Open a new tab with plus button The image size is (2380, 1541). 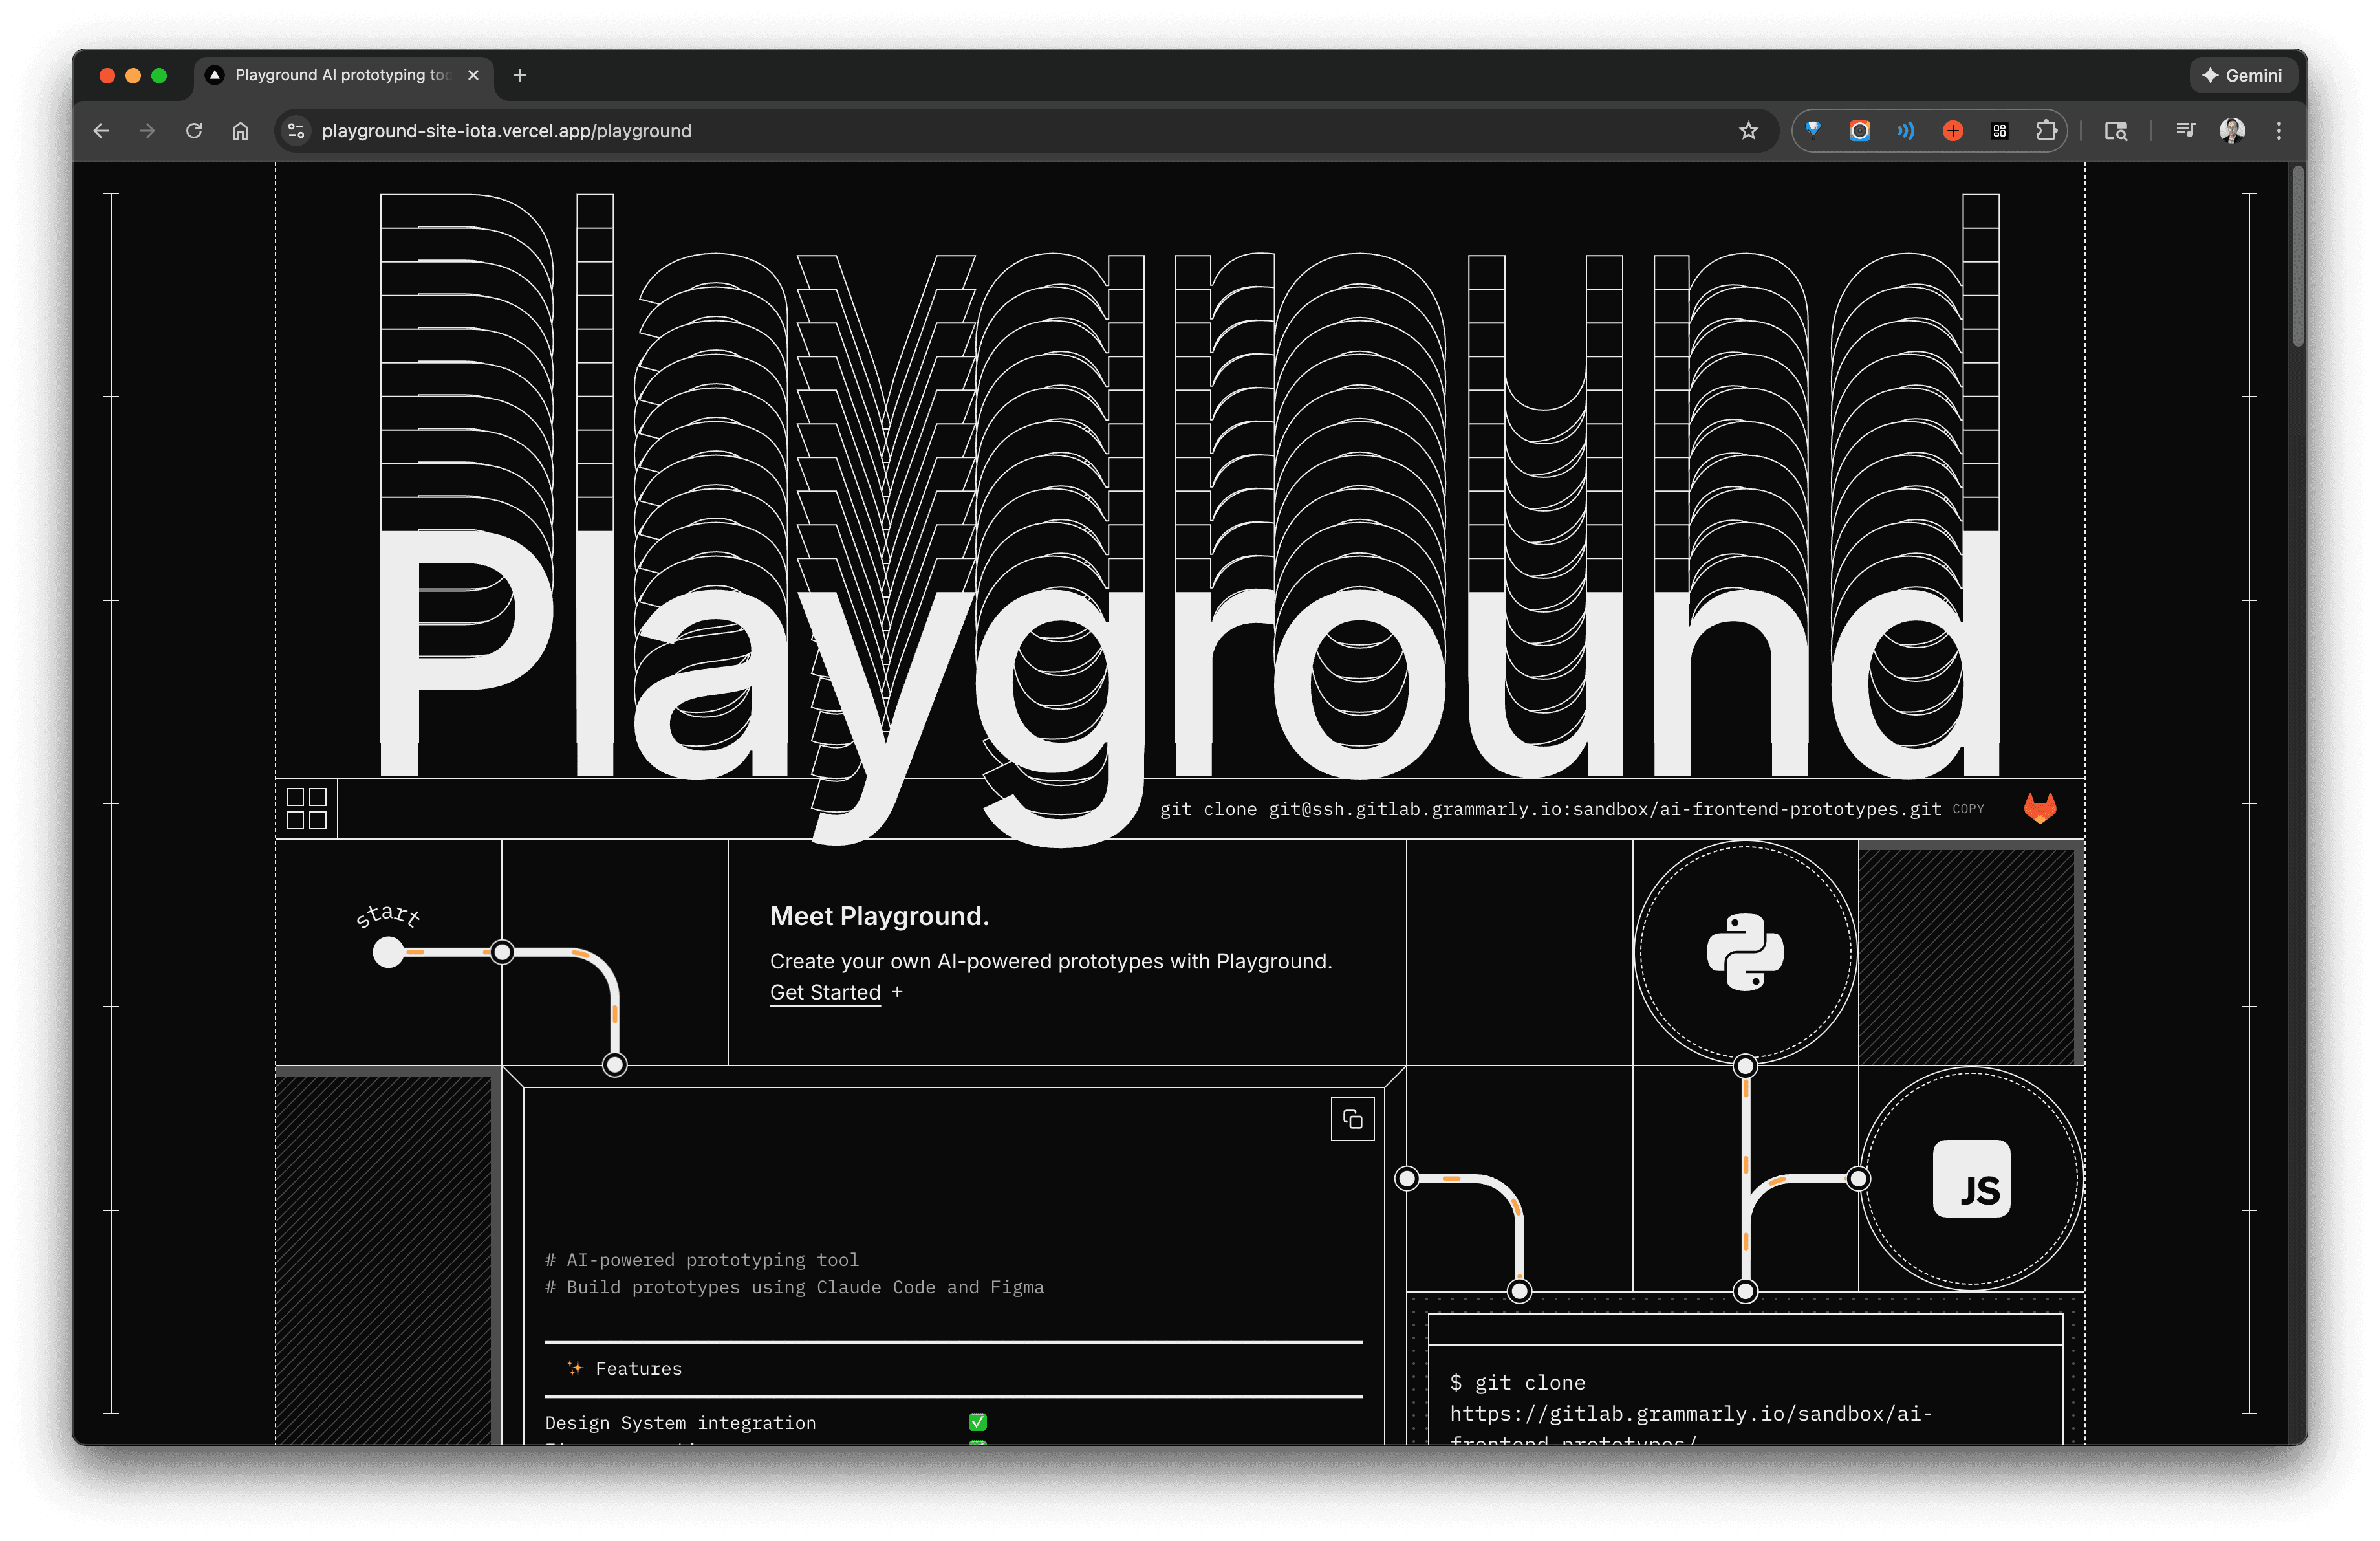pyautogui.click(x=519, y=75)
